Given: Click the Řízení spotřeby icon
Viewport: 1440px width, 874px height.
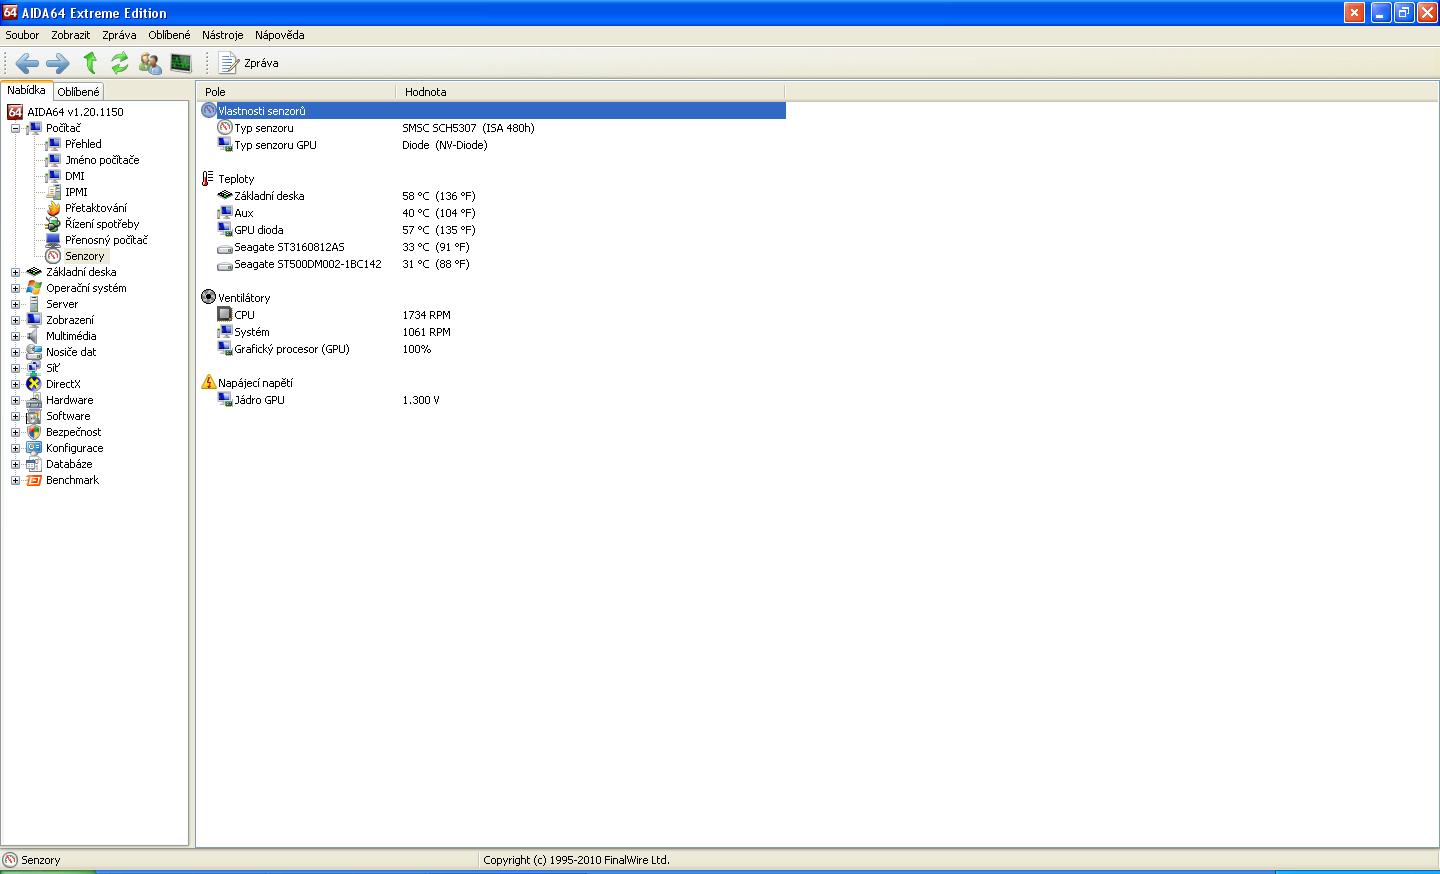Looking at the screenshot, I should click(x=54, y=224).
